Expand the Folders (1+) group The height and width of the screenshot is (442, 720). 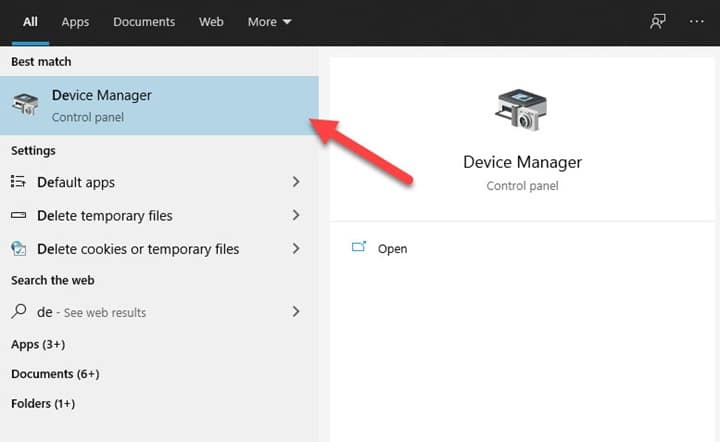43,403
